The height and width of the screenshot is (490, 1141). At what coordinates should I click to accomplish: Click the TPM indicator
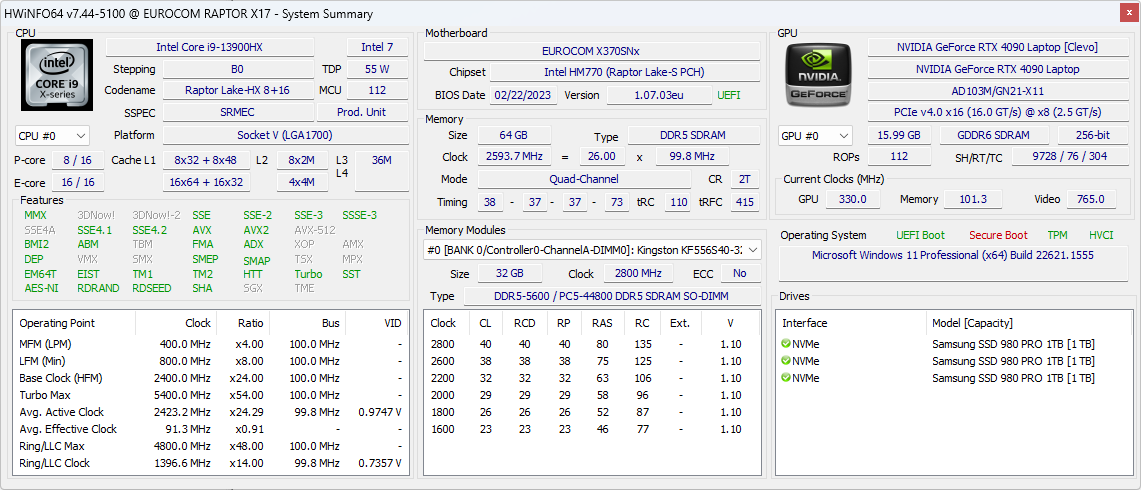[1057, 235]
